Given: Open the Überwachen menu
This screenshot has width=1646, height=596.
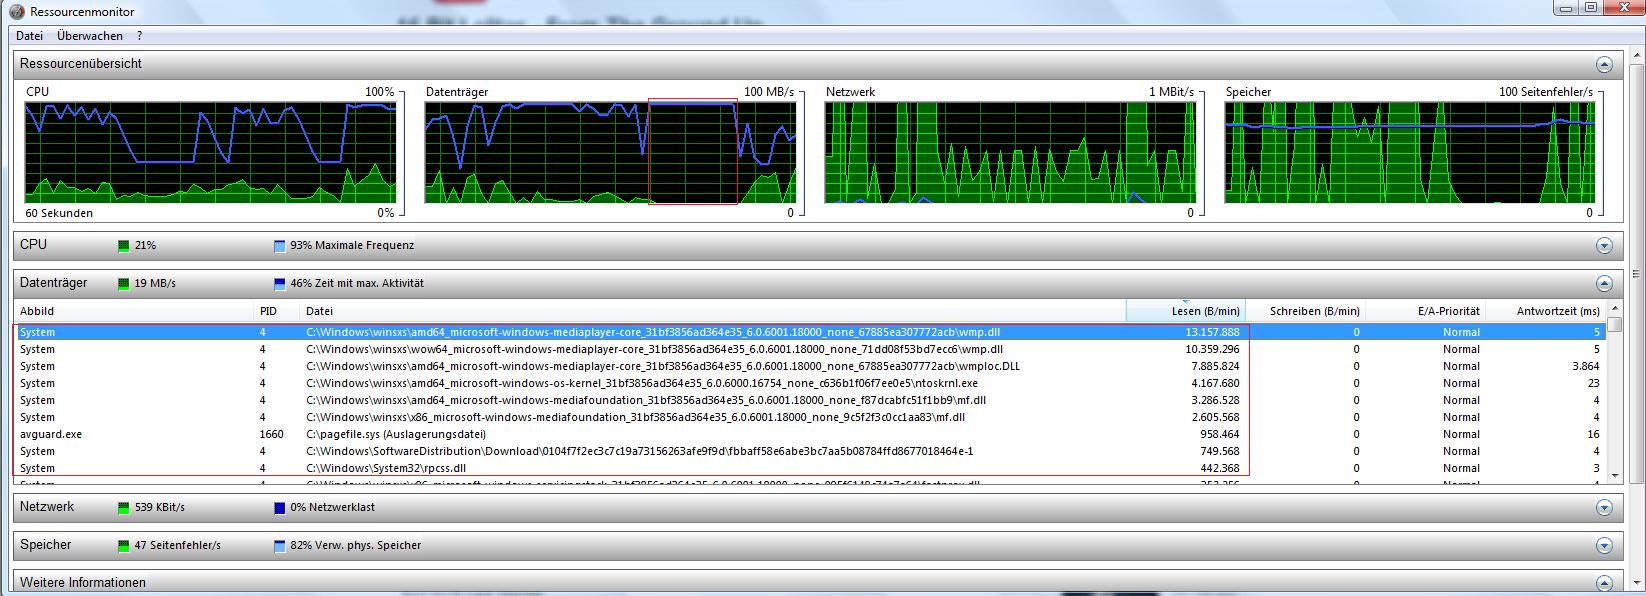Looking at the screenshot, I should click(x=90, y=36).
